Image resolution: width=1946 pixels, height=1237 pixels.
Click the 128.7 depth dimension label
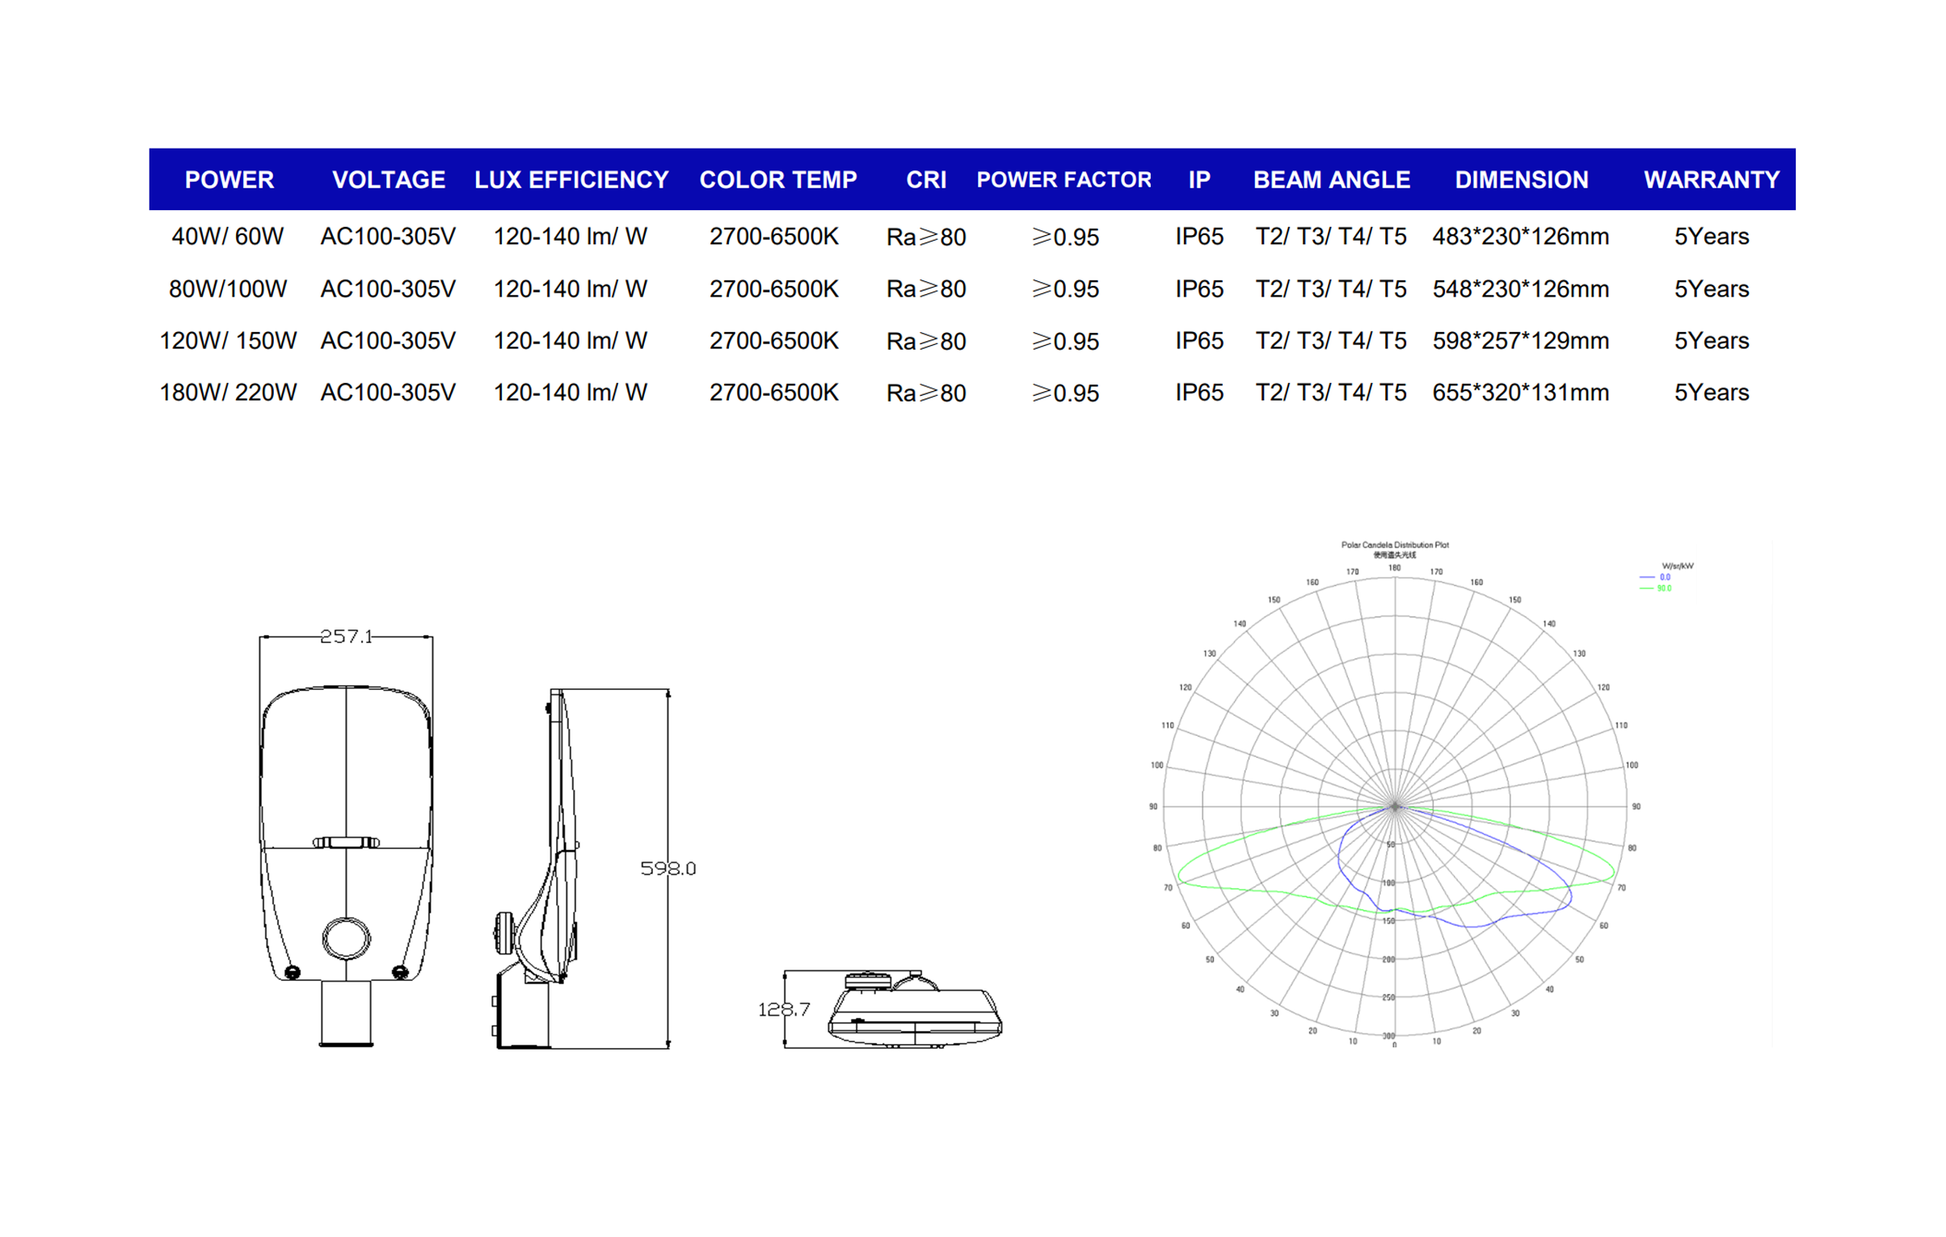(784, 1009)
